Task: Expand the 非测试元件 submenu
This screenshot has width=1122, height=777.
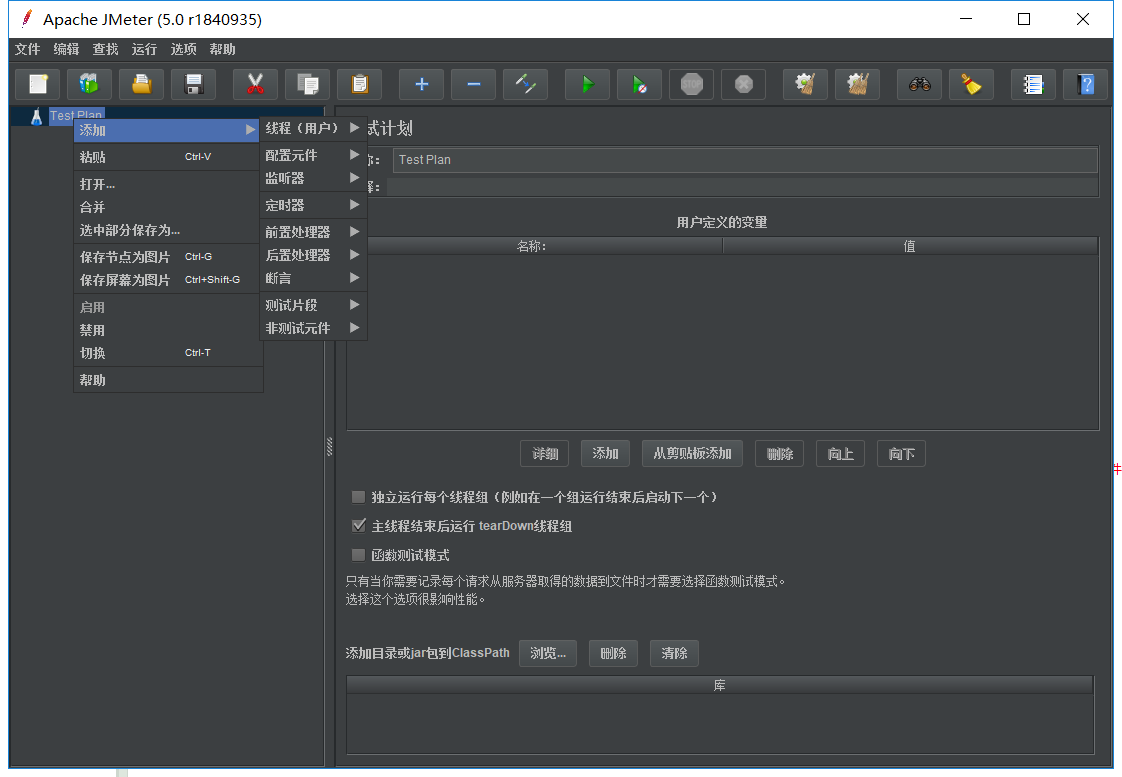Action: click(313, 328)
